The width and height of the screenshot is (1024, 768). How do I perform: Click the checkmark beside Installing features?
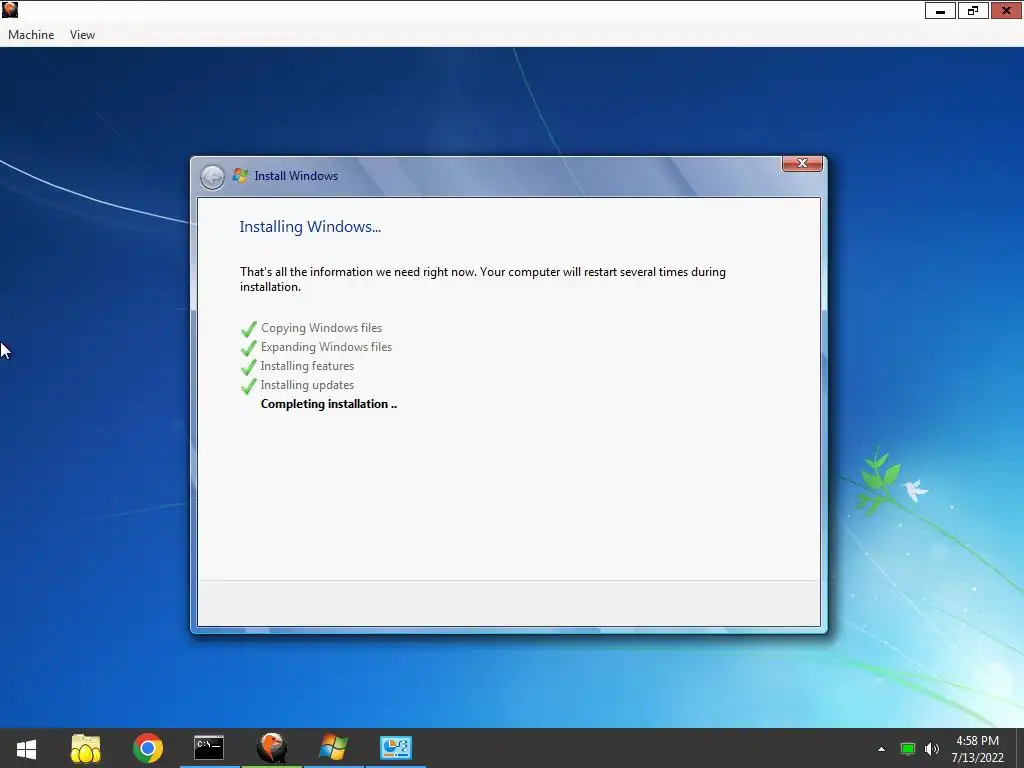pos(248,367)
